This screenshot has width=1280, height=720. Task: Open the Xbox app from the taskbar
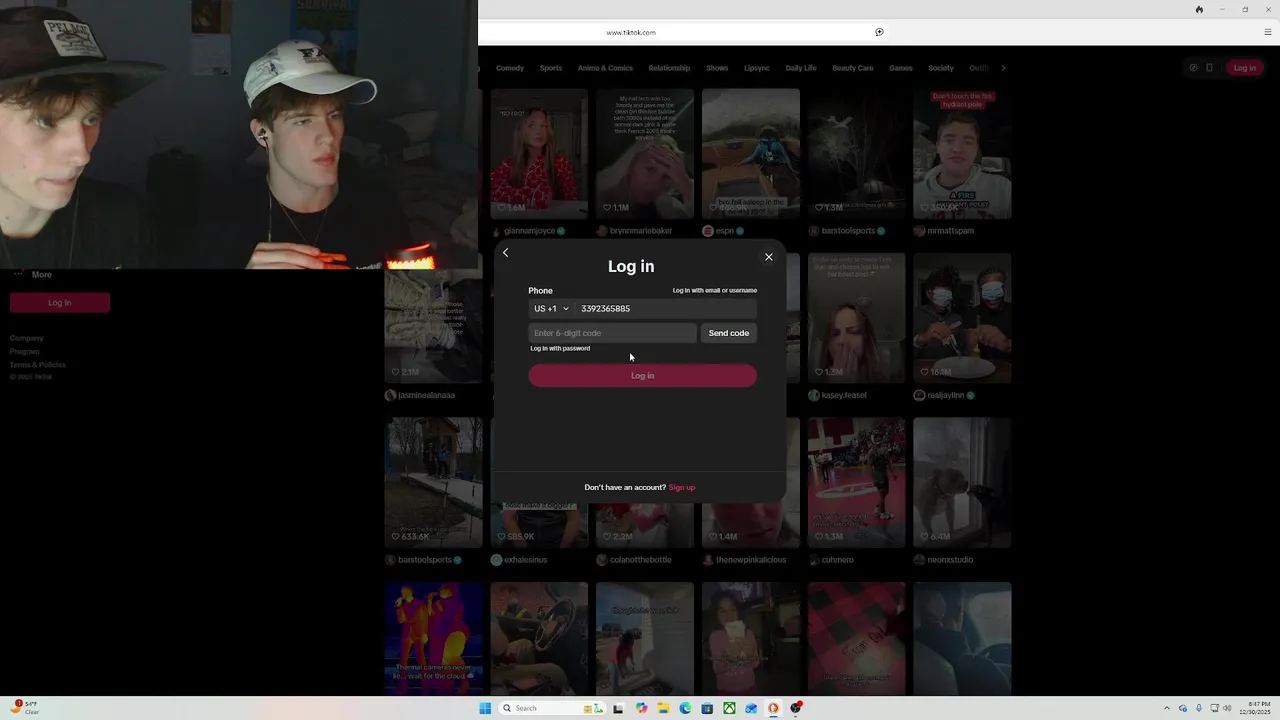(x=729, y=708)
